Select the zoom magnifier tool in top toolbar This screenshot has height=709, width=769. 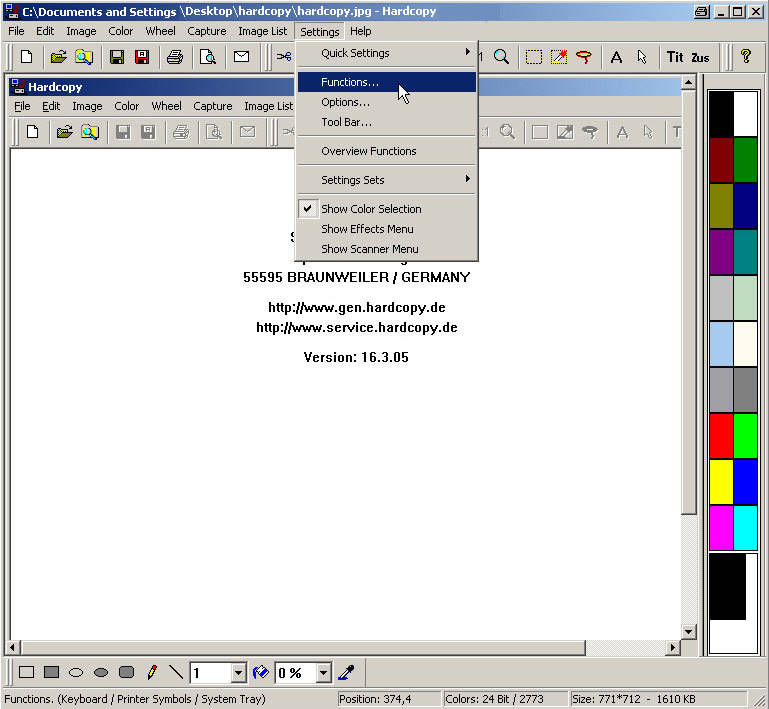coord(501,57)
